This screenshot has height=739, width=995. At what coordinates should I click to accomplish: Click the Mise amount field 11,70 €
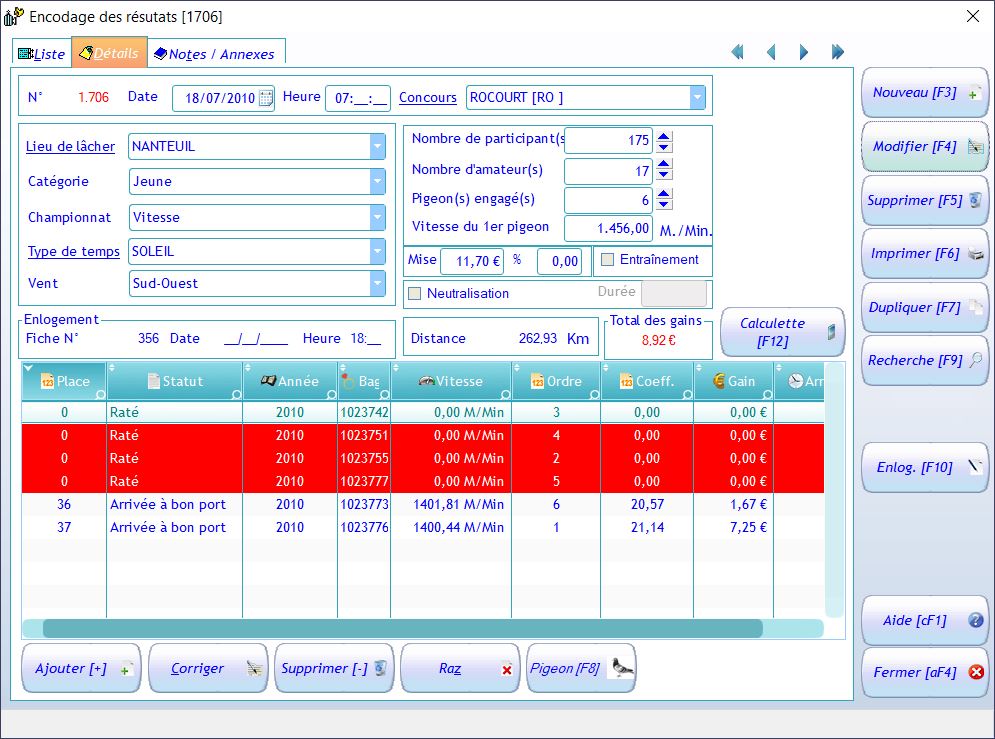click(x=471, y=261)
